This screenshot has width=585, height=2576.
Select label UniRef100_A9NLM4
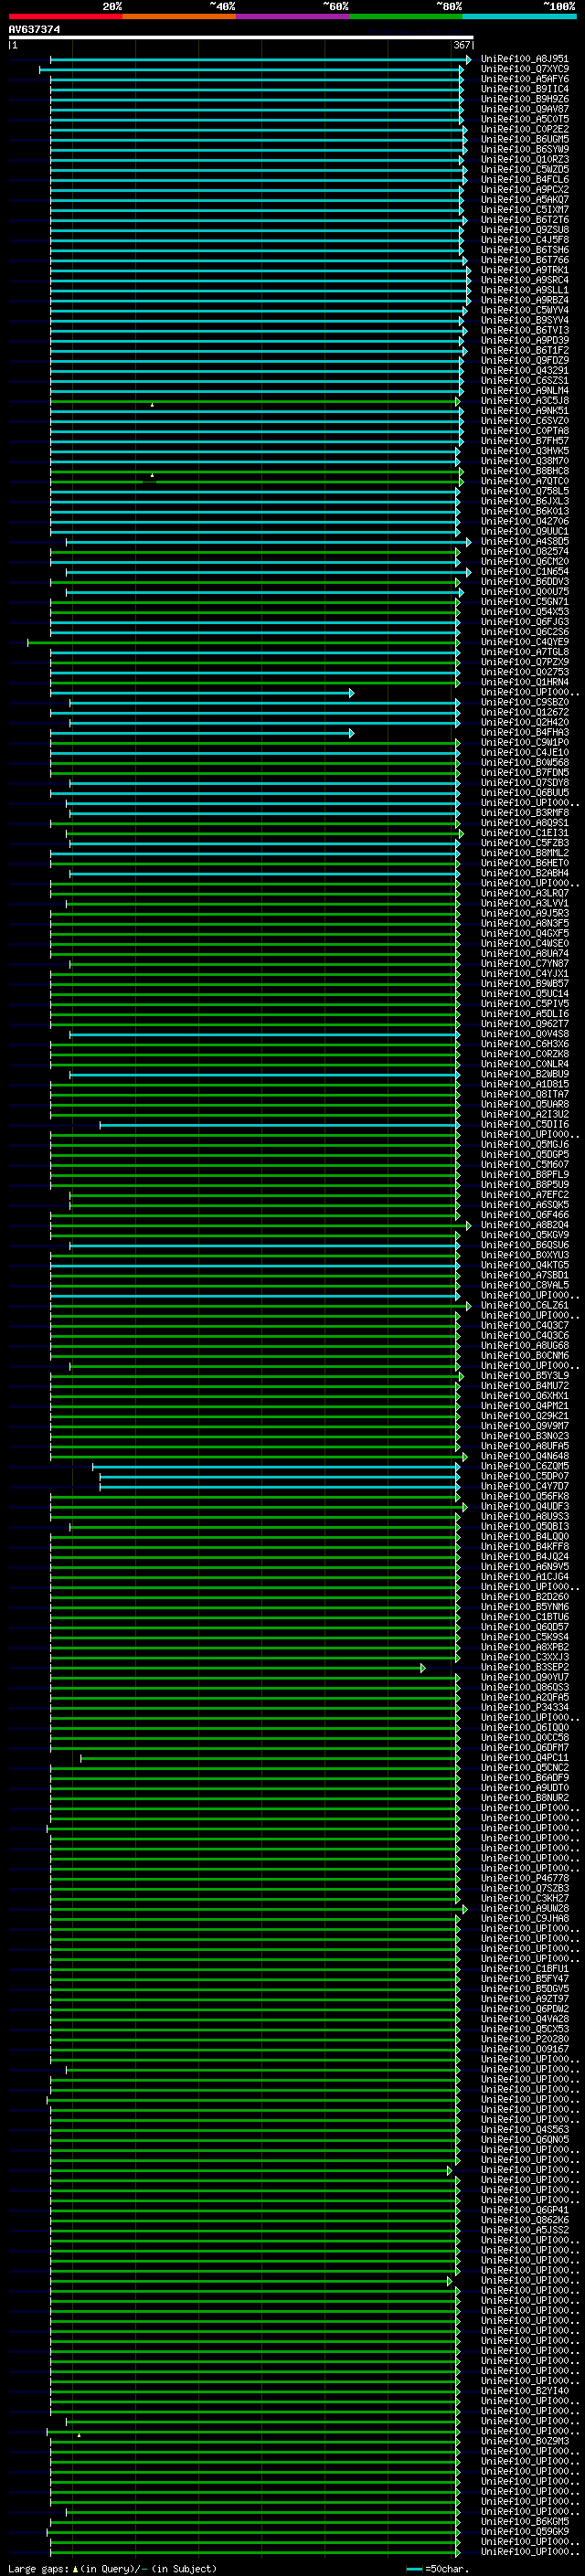click(524, 390)
